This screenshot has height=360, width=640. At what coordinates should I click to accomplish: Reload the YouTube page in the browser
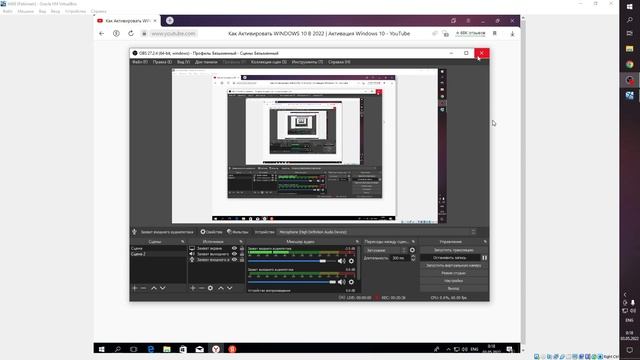click(131, 33)
